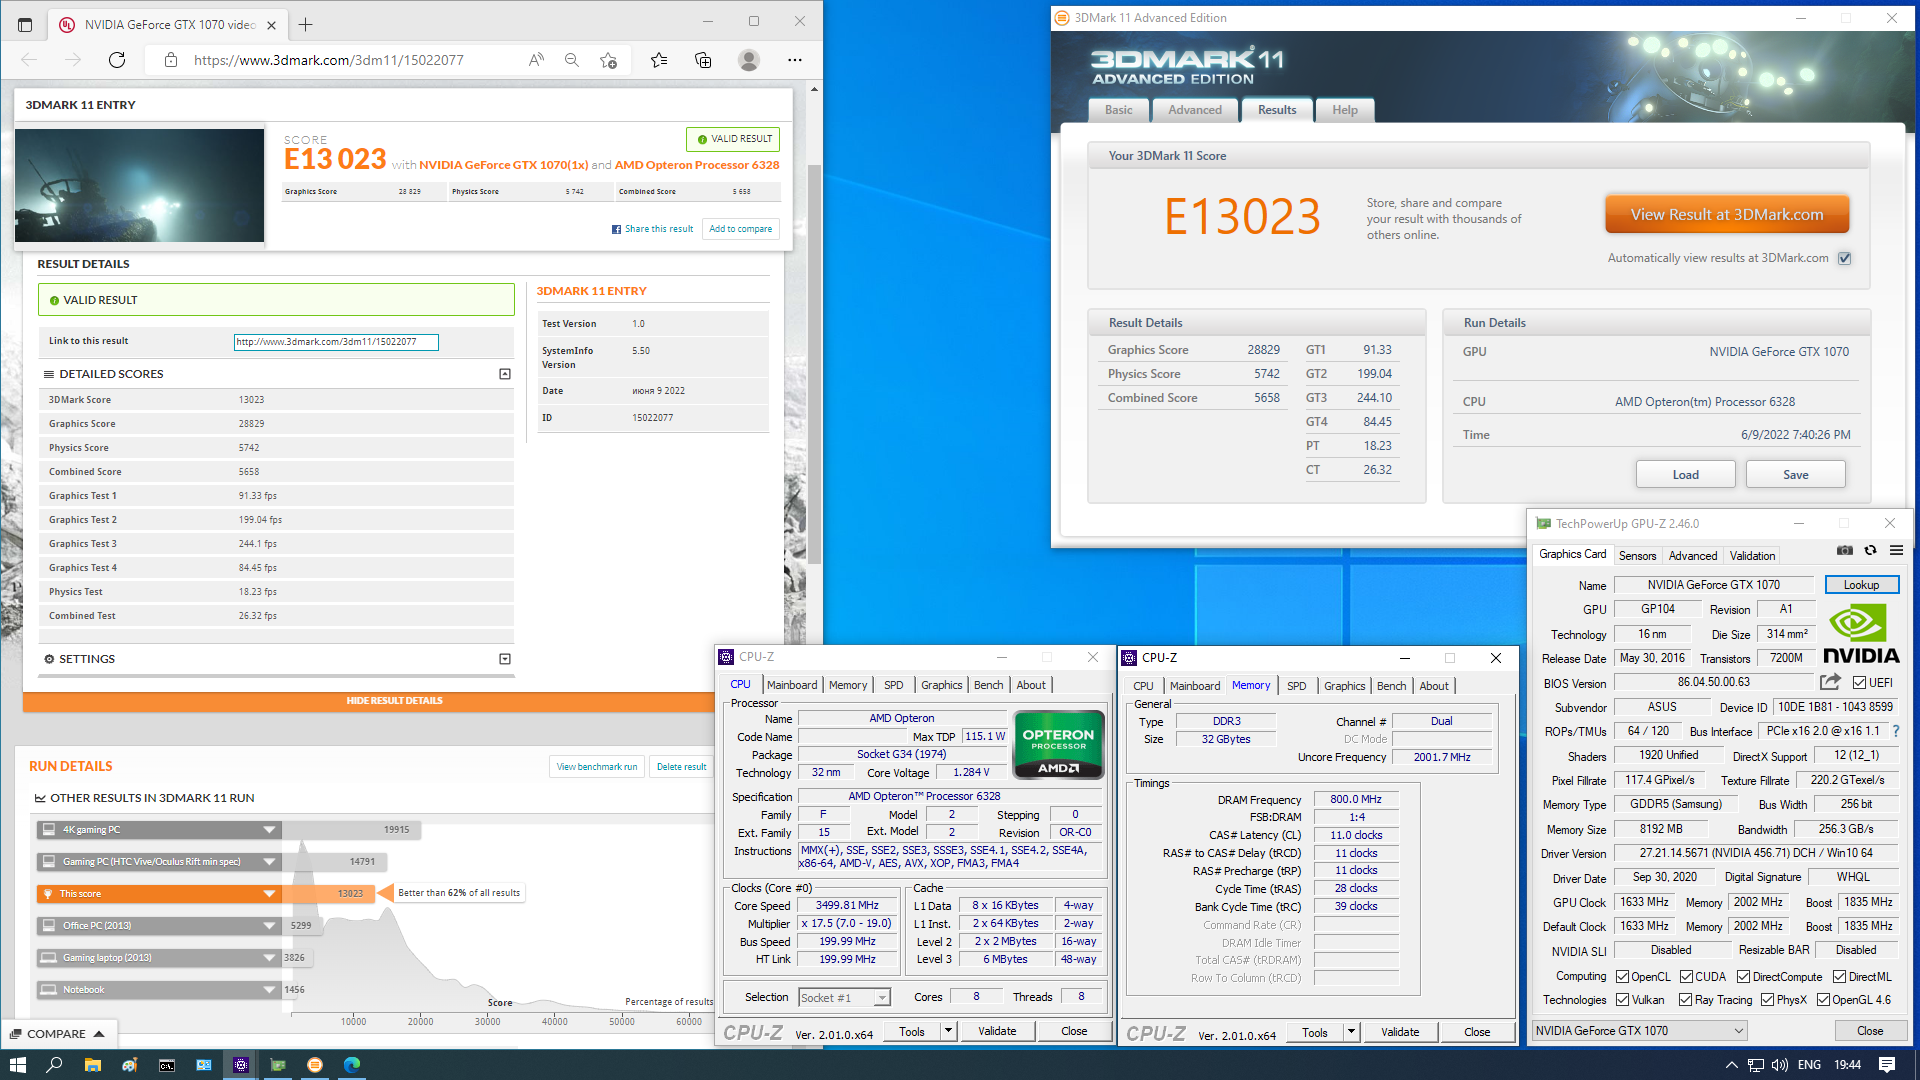Open Command Prompt from taskbar
The width and height of the screenshot is (1920, 1080).
(x=166, y=1065)
